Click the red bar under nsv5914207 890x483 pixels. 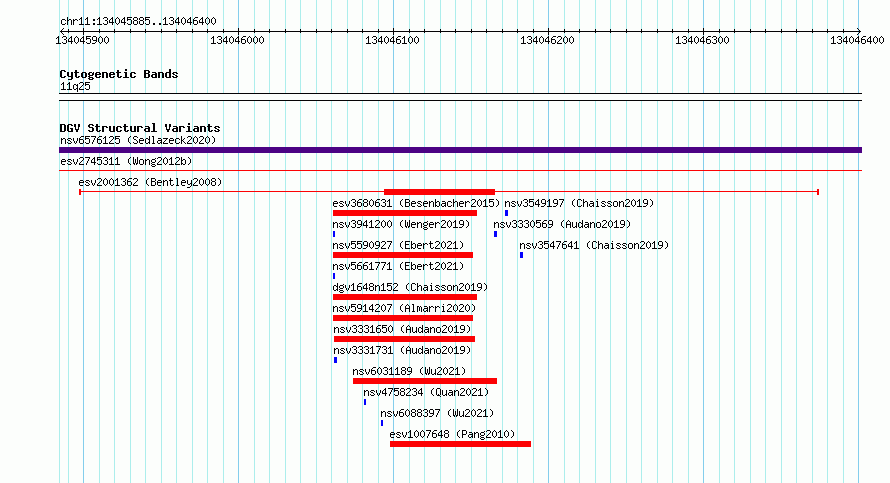point(403,318)
